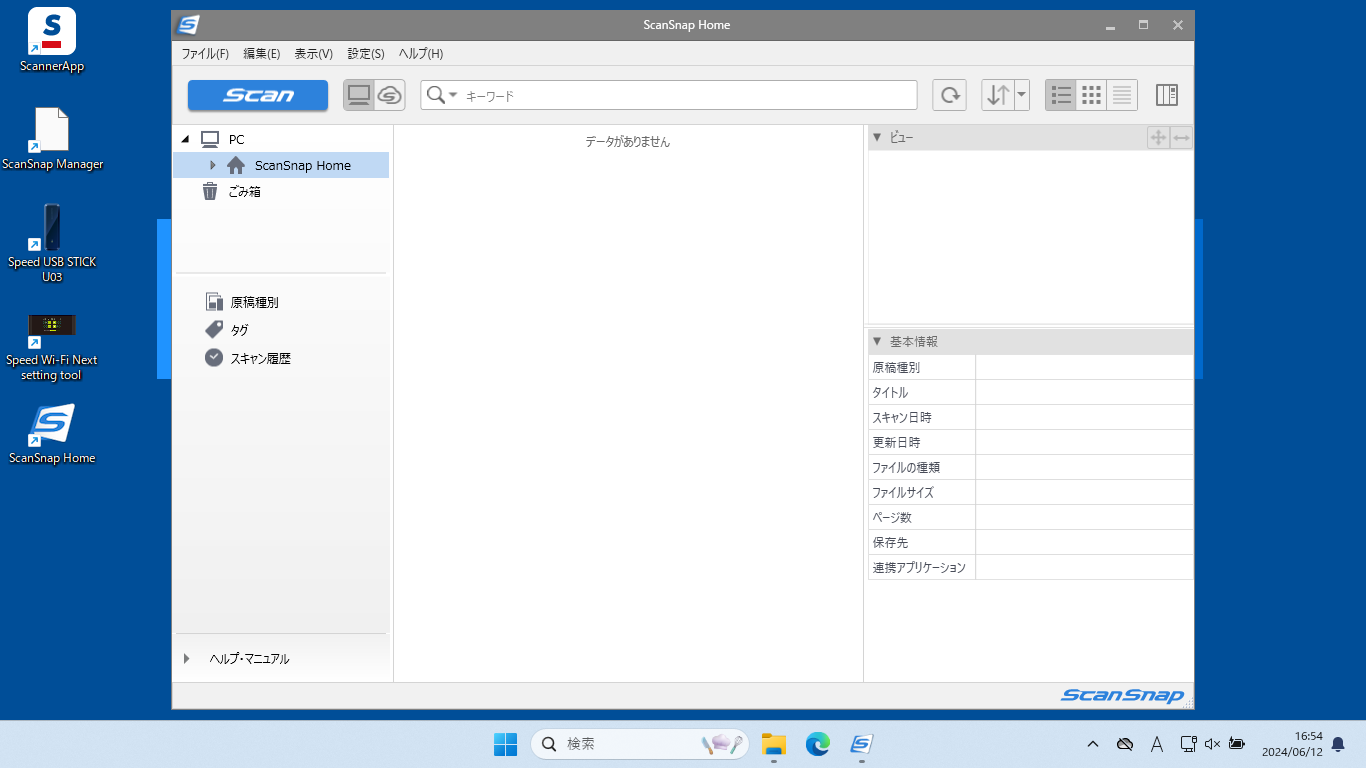Click the network display tray icon
The height and width of the screenshot is (768, 1366).
[x=1188, y=744]
